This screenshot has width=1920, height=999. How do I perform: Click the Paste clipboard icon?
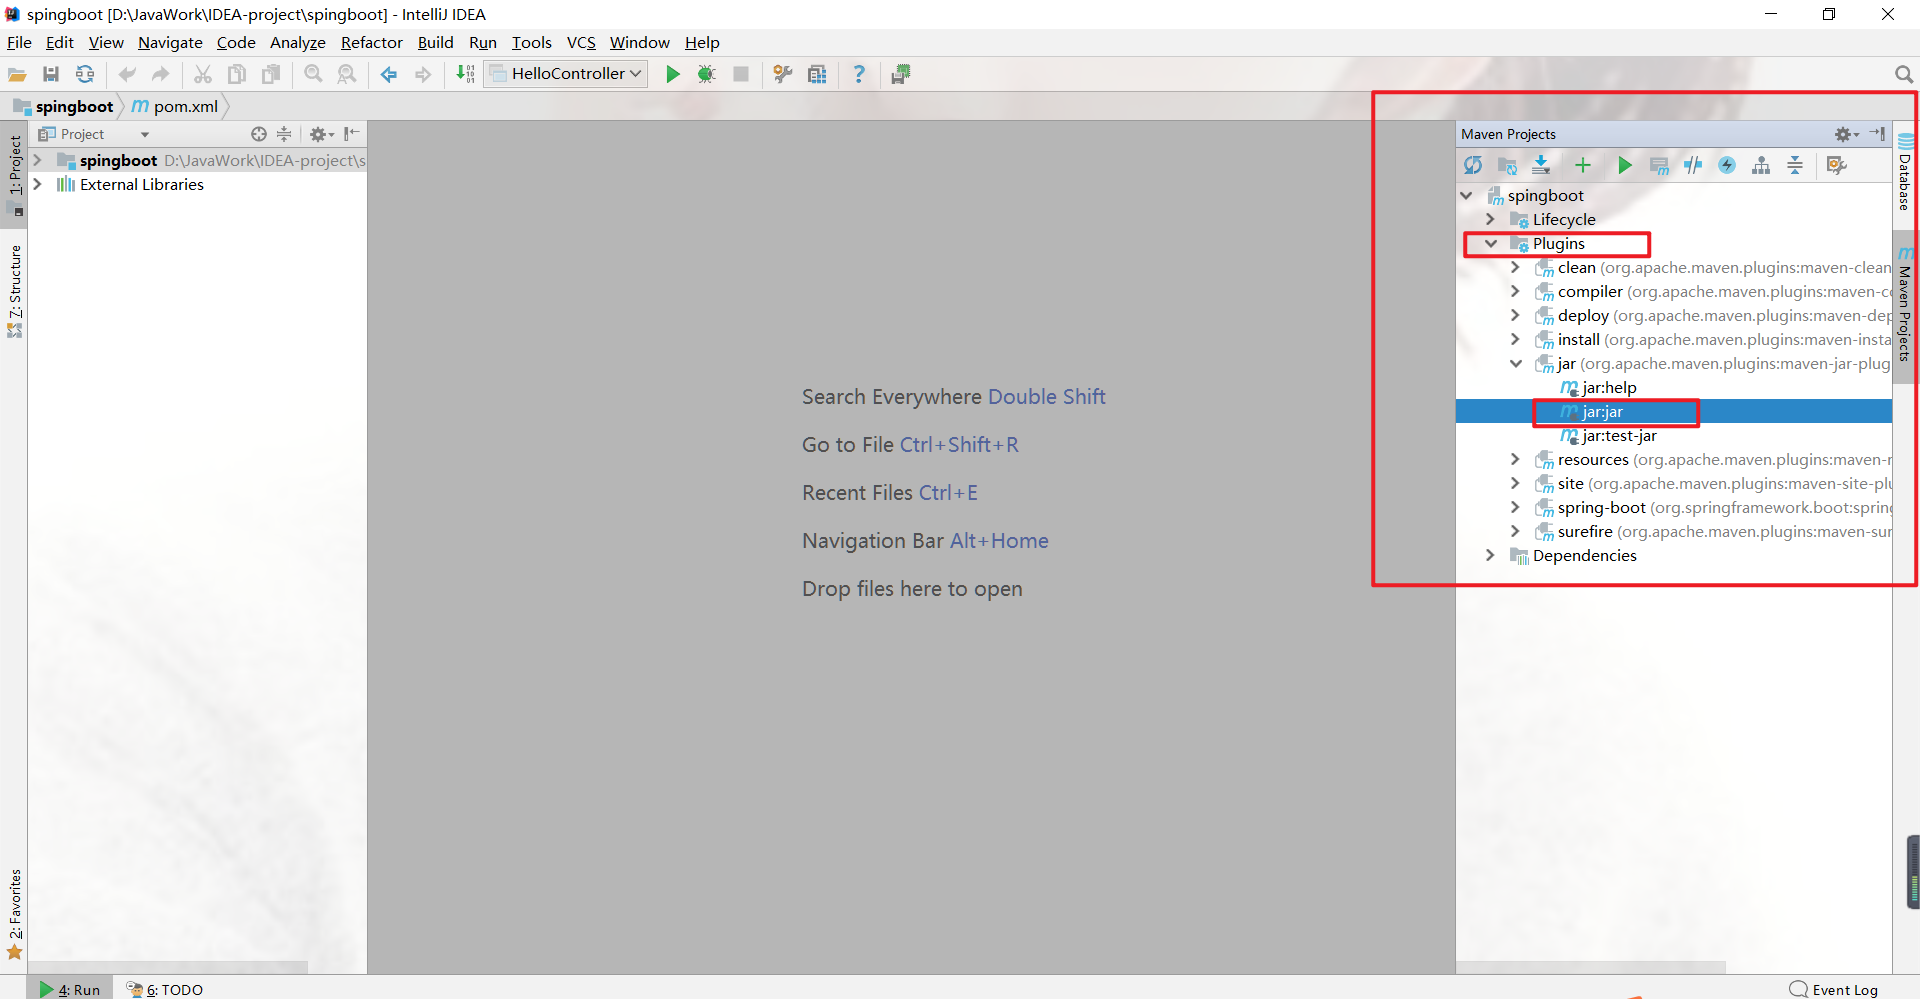click(x=271, y=74)
